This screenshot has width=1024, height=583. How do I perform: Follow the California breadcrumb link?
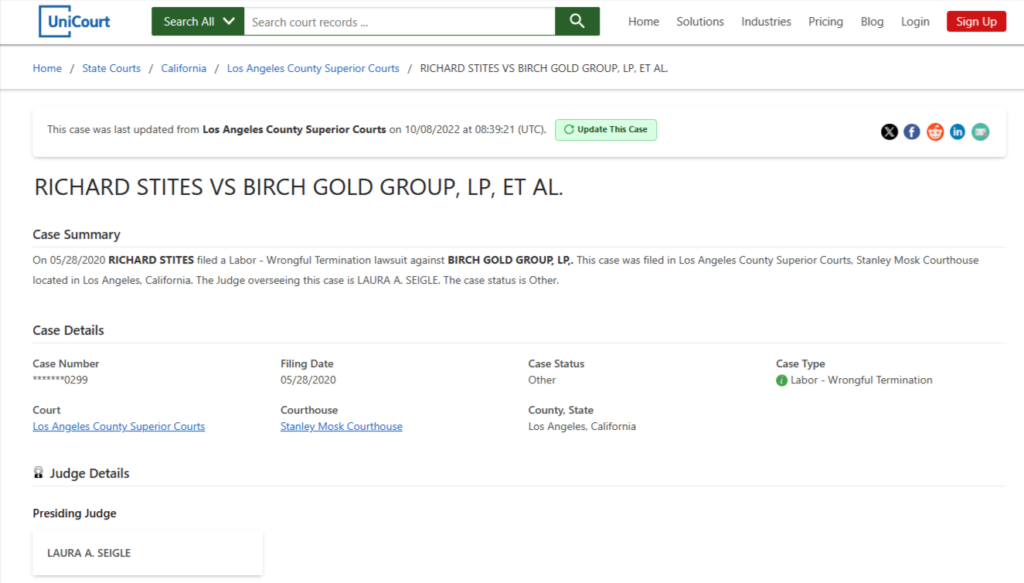(x=184, y=68)
